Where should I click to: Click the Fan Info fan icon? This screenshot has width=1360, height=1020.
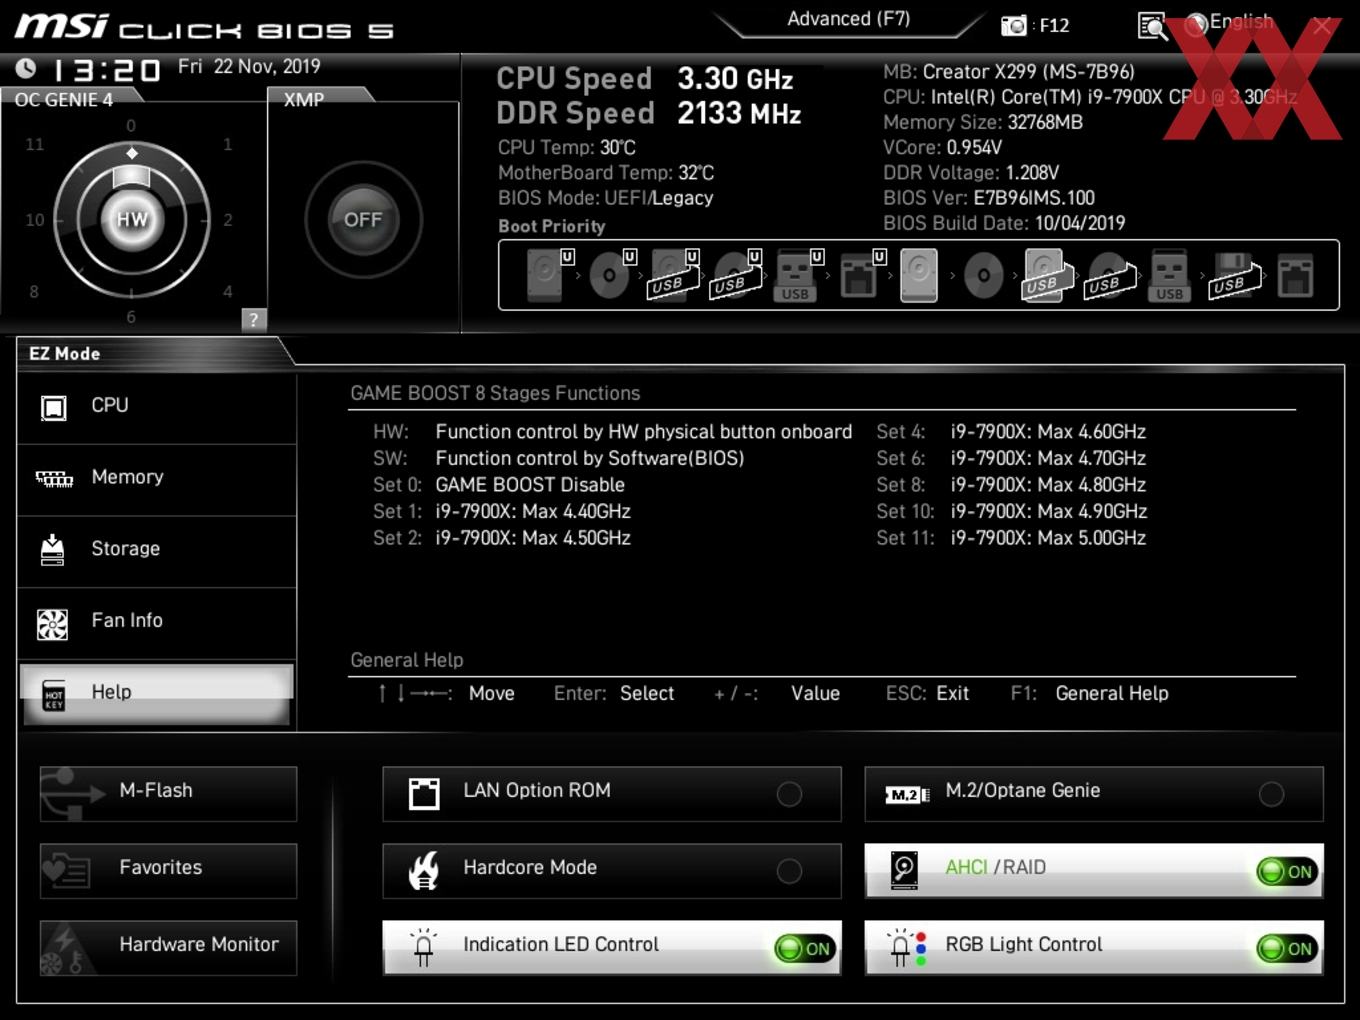click(52, 624)
